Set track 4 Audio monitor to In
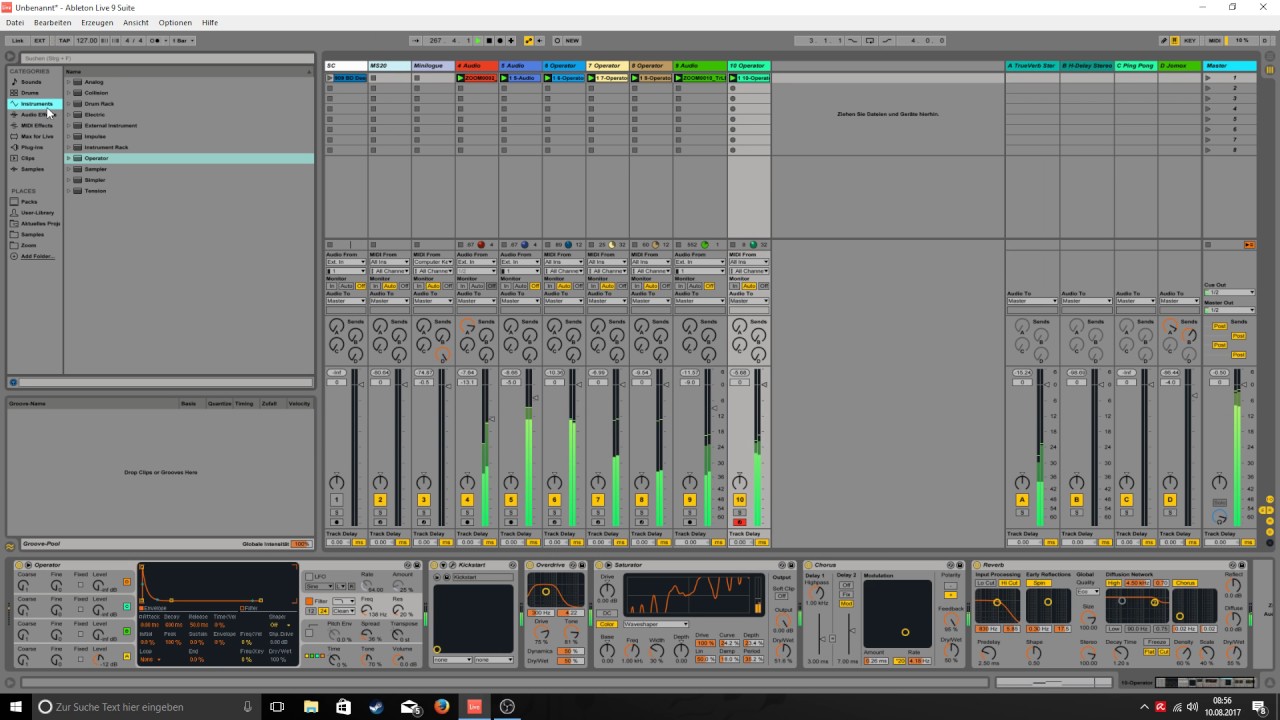 [x=462, y=286]
